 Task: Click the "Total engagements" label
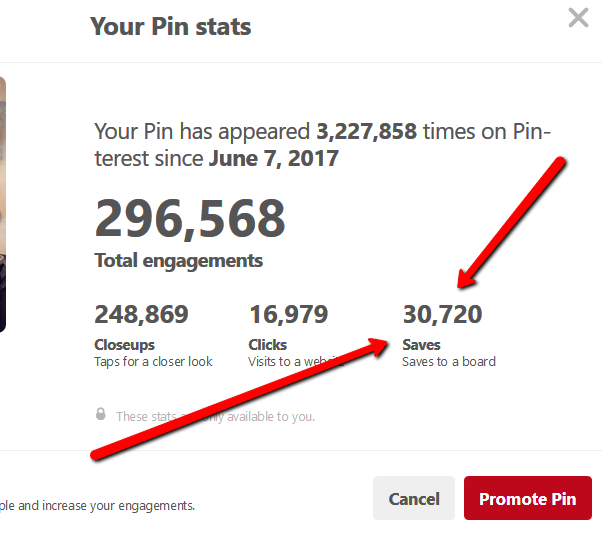tap(178, 261)
